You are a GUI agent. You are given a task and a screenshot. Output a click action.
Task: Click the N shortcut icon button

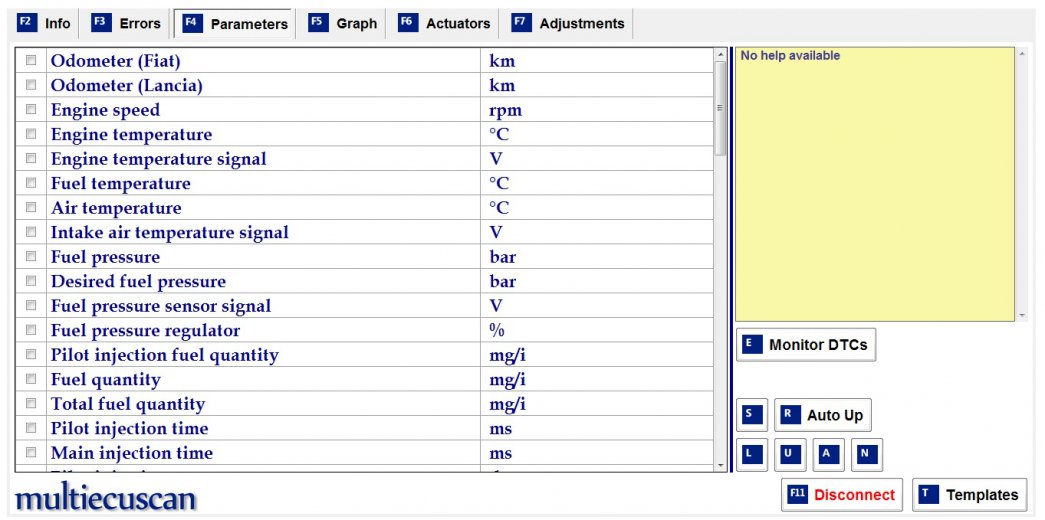(x=867, y=455)
